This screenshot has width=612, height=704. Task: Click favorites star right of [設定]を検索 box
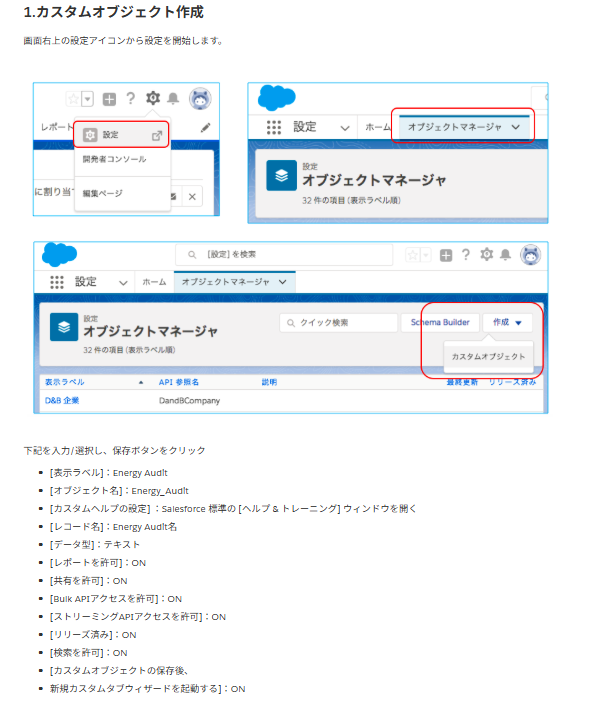[412, 255]
